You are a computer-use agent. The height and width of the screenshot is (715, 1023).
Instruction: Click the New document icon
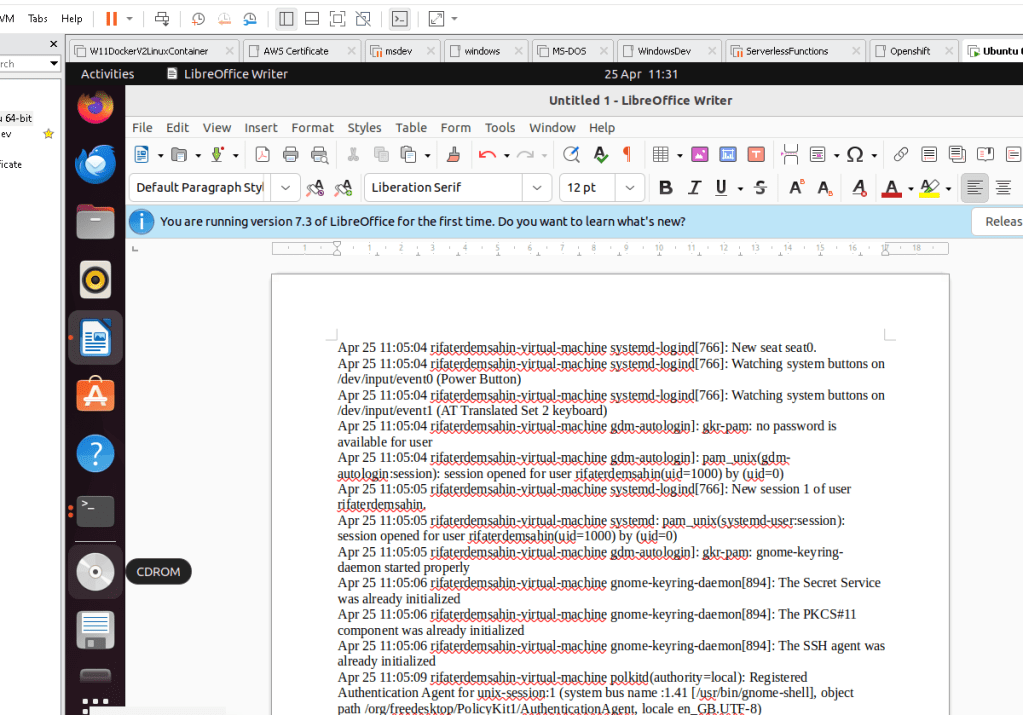141,155
